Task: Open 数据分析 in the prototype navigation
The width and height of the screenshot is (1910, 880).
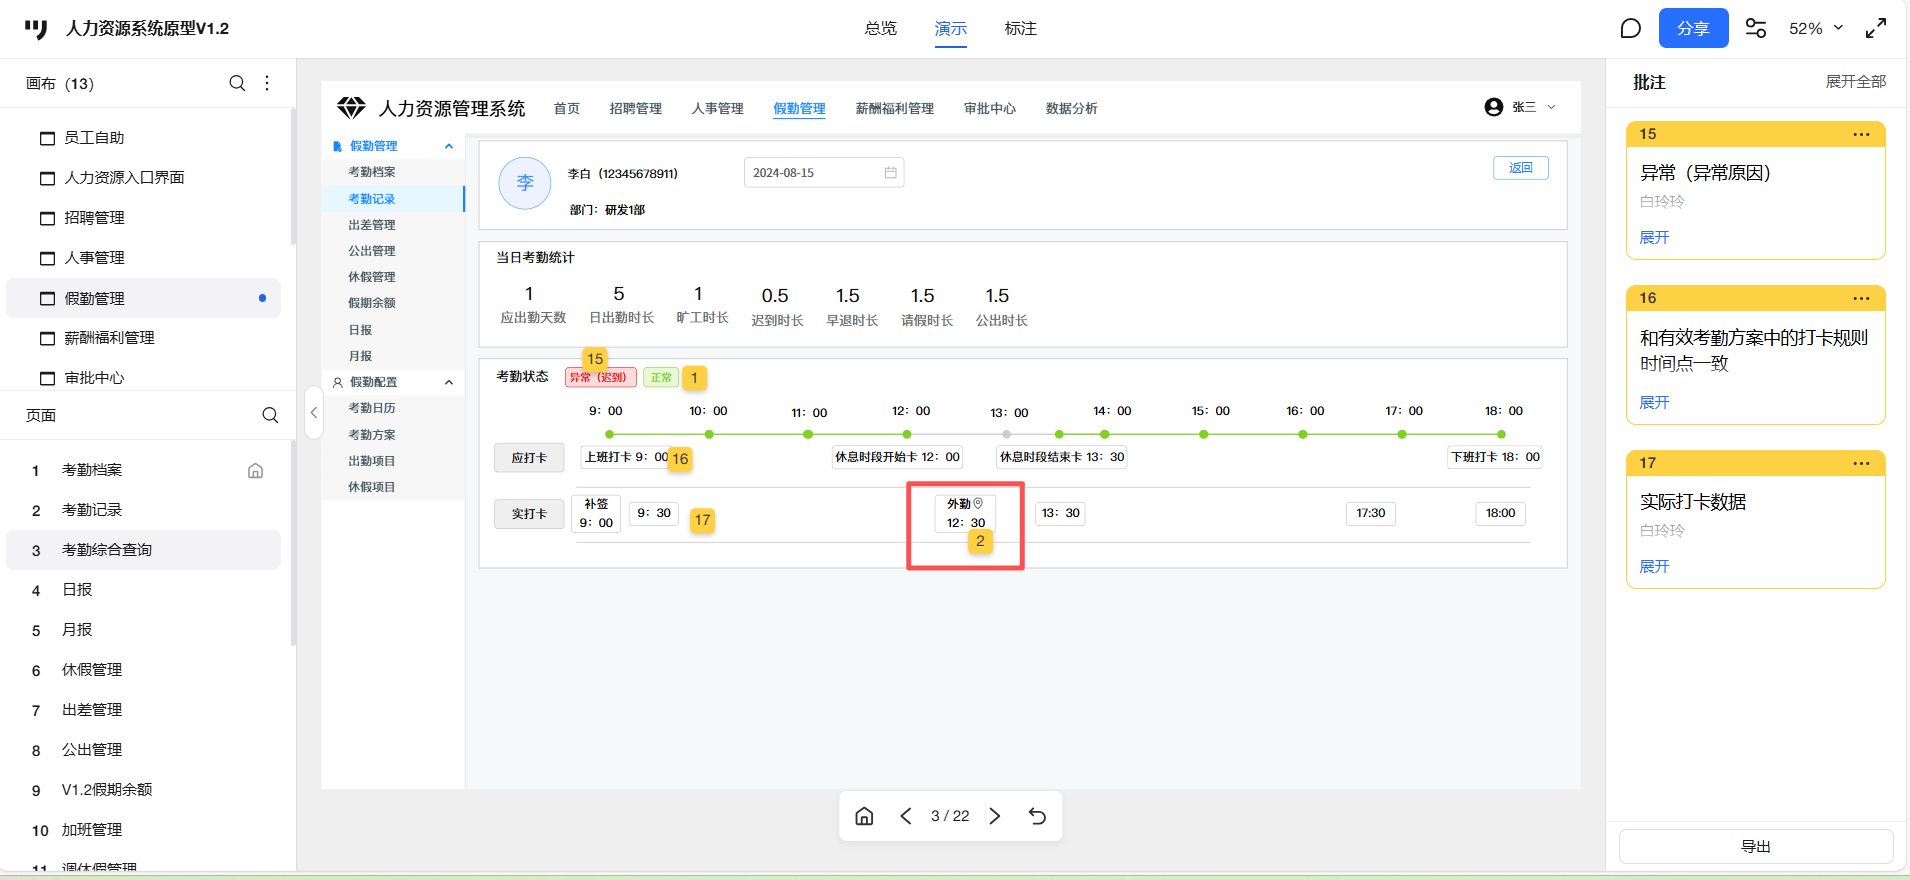Action: click(x=1072, y=108)
